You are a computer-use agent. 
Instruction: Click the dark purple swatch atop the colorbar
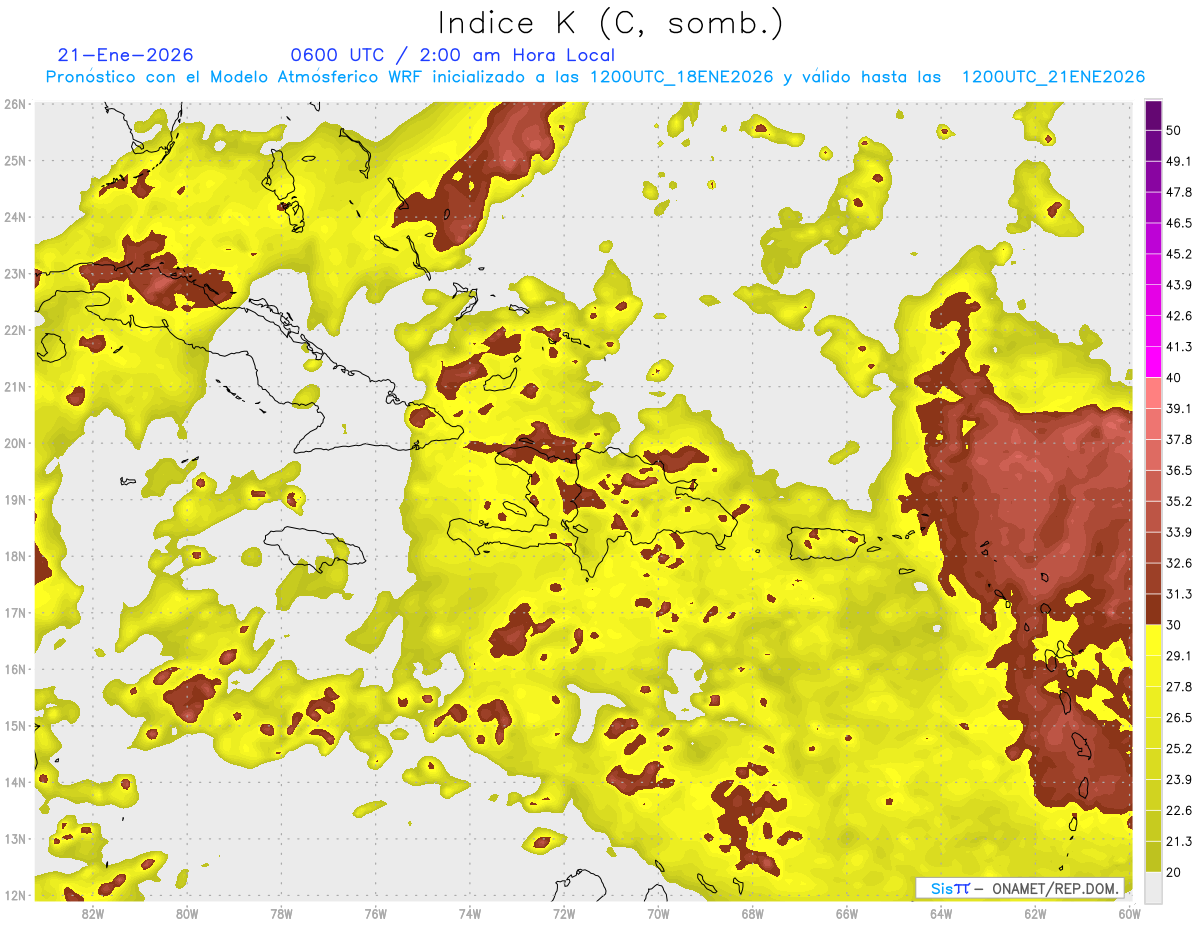1153,115
